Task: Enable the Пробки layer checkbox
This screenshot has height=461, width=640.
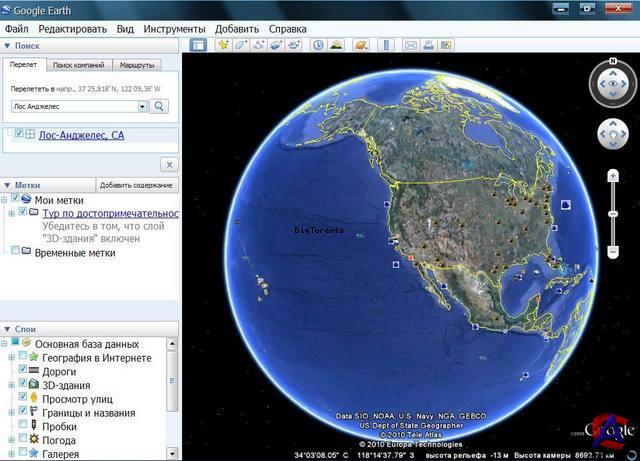Action: (x=23, y=426)
